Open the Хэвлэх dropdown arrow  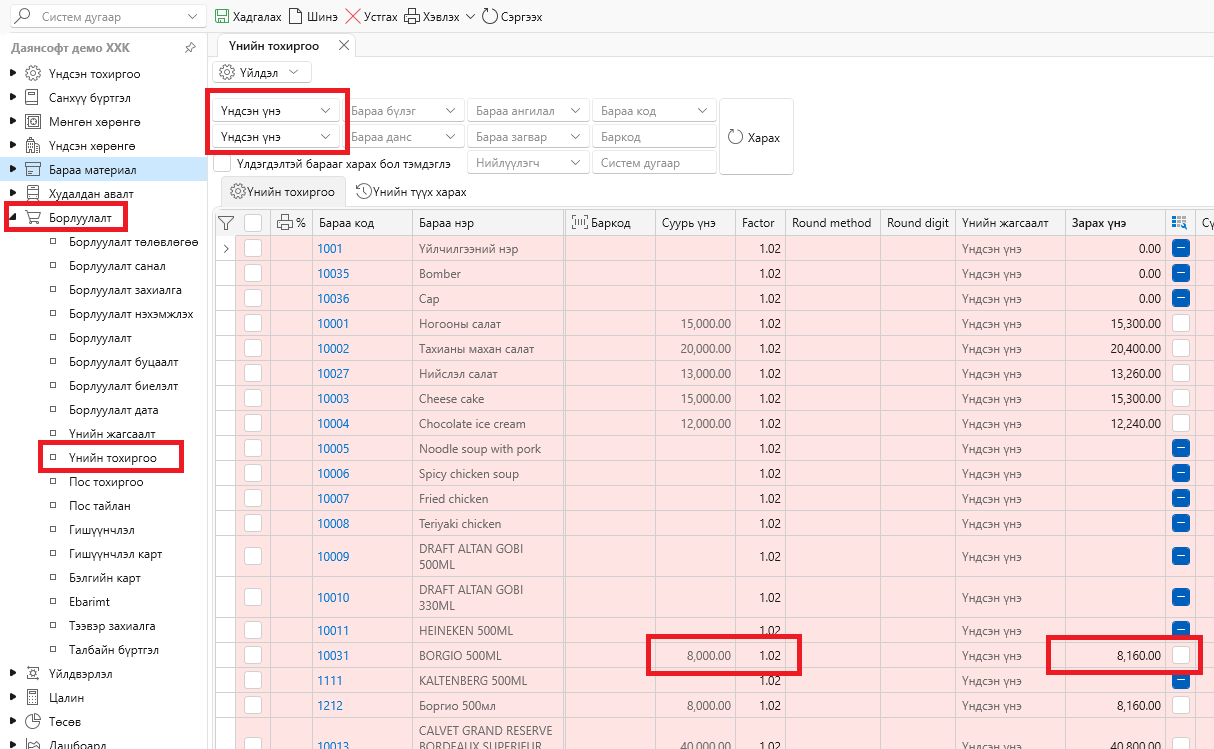470,17
